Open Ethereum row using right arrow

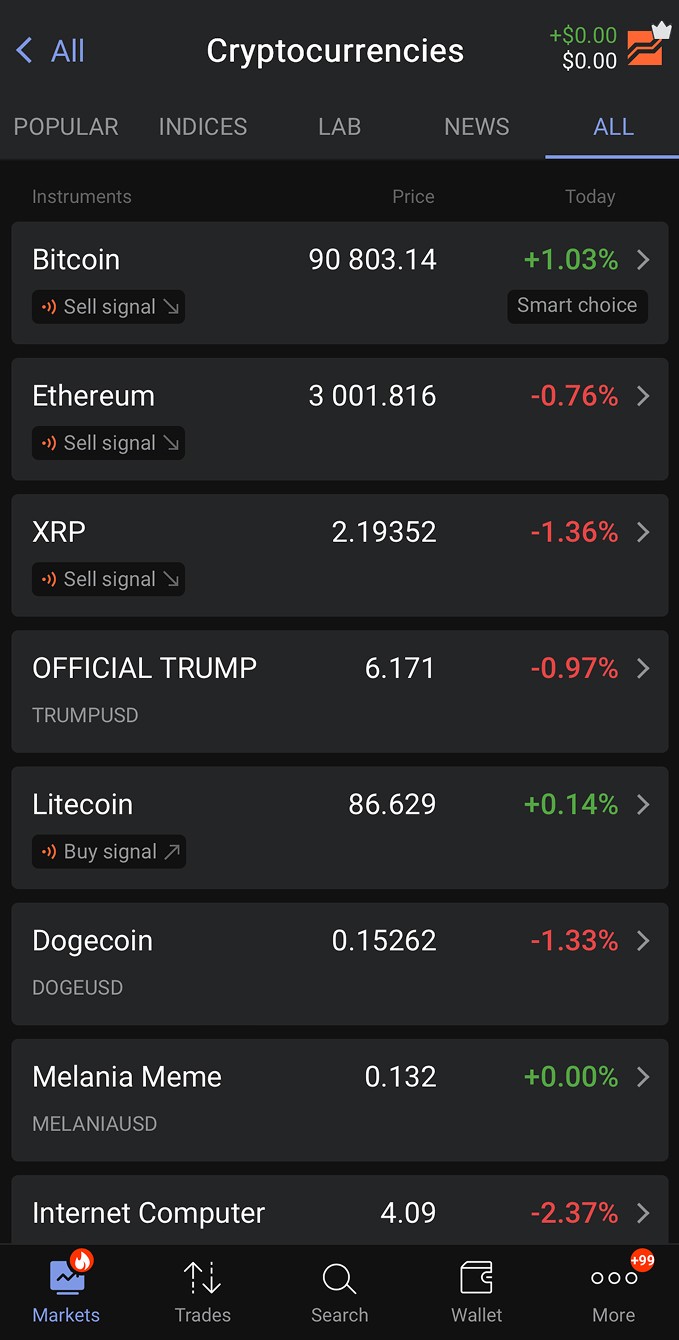pos(644,395)
